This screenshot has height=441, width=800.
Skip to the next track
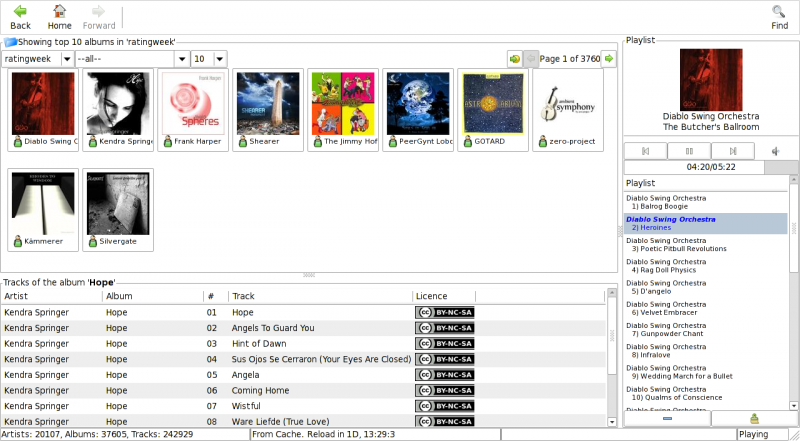tap(733, 151)
